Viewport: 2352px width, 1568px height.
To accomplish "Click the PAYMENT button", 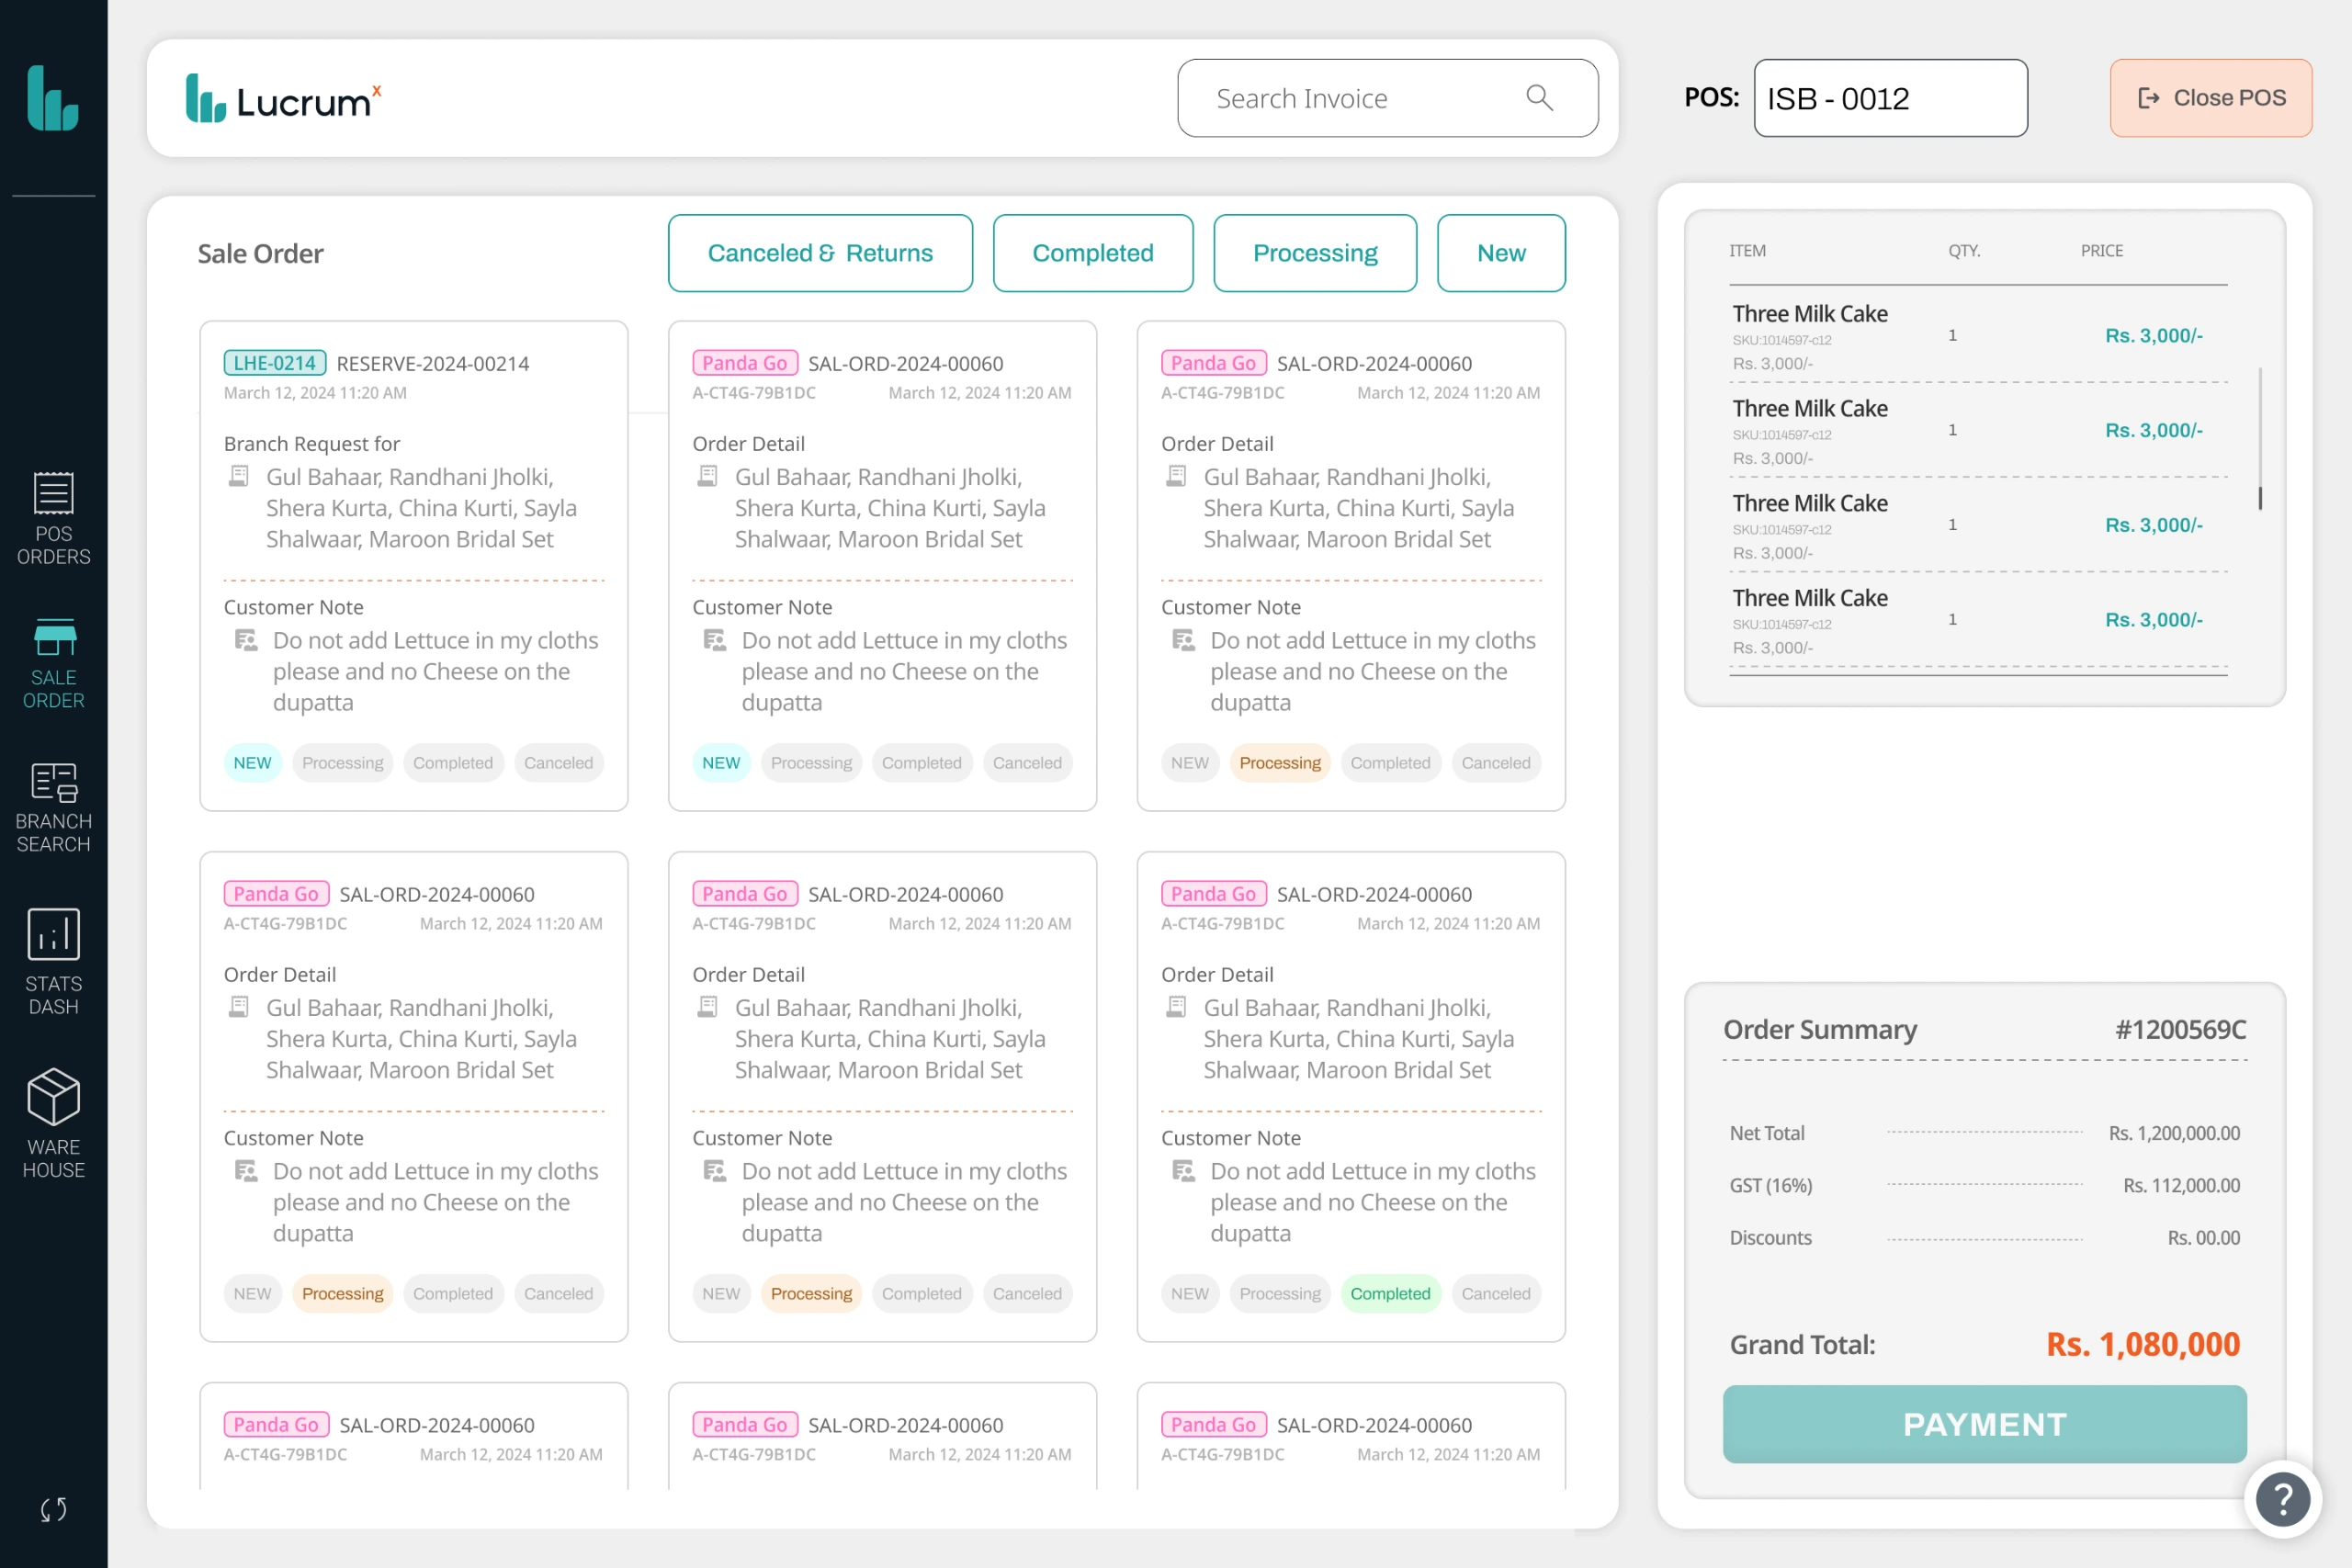I will (1984, 1424).
